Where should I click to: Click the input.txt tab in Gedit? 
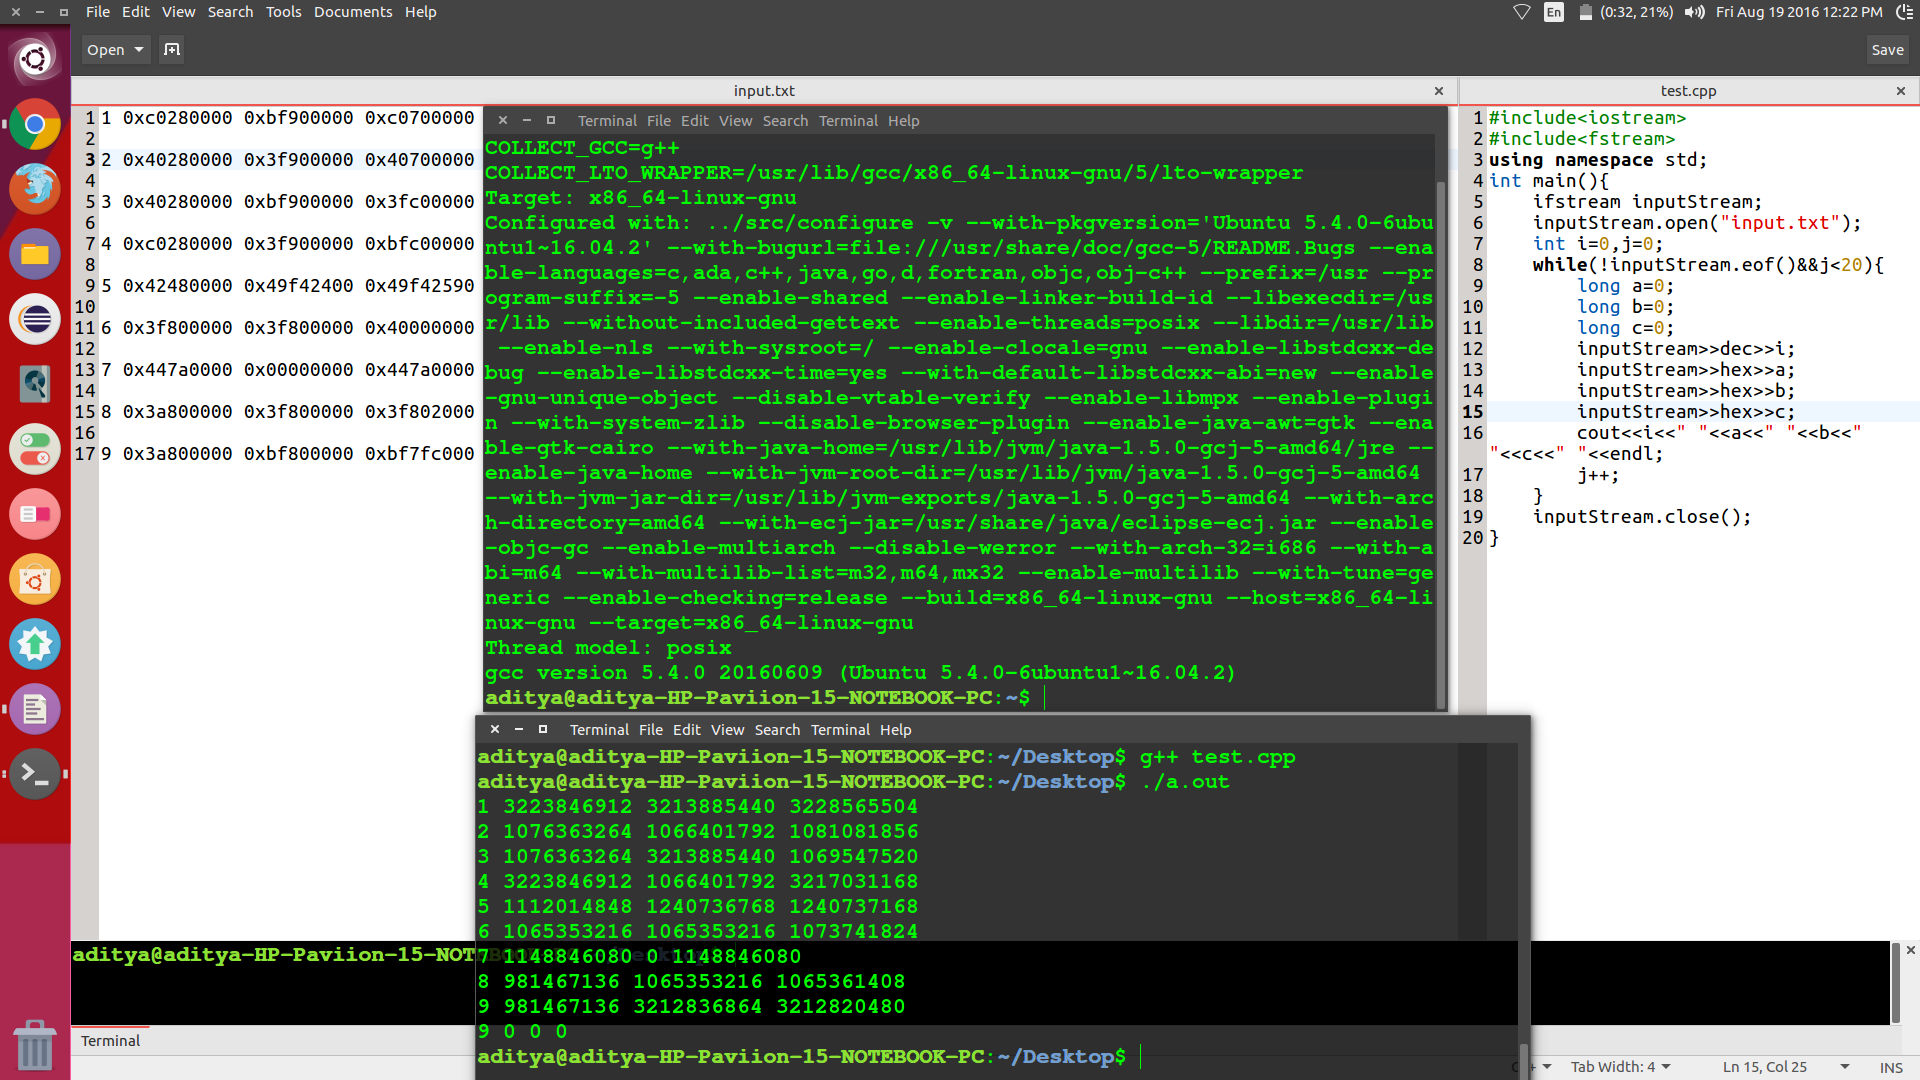coord(765,90)
